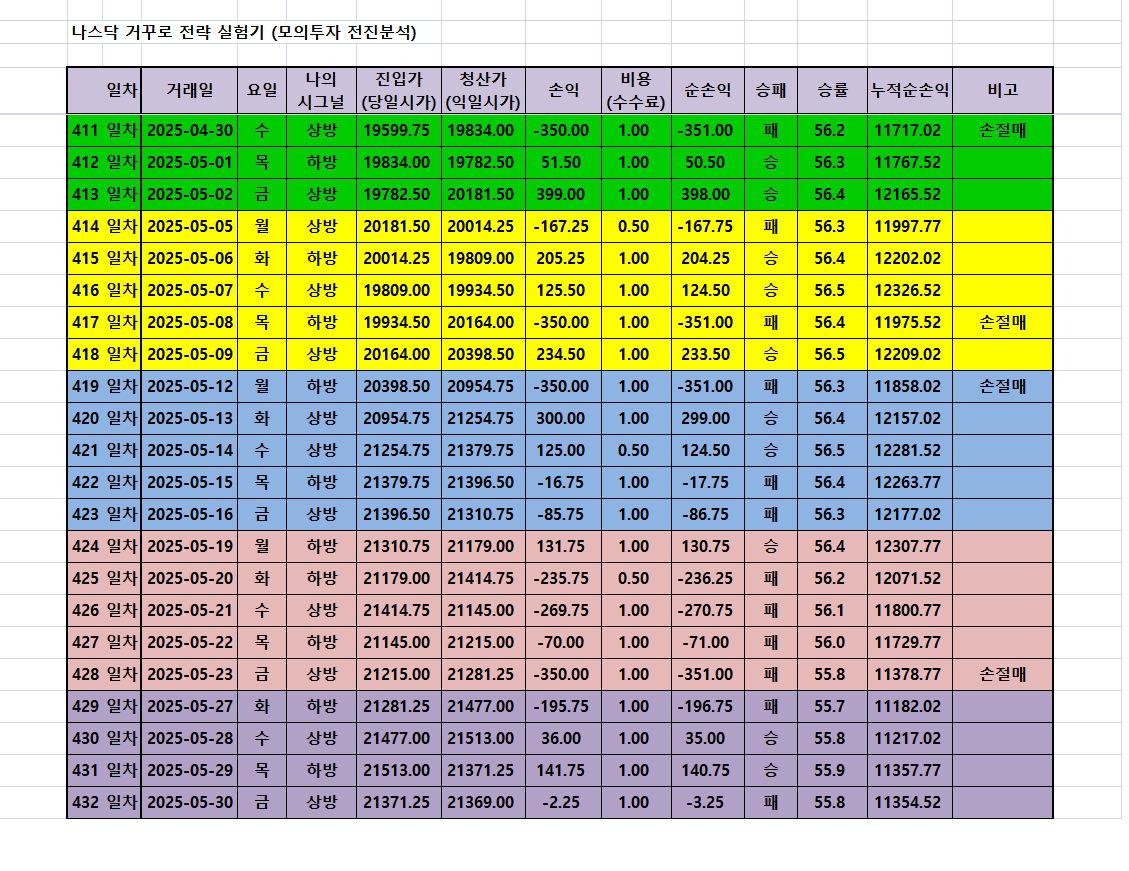Select net loss cell -86.75

point(708,515)
